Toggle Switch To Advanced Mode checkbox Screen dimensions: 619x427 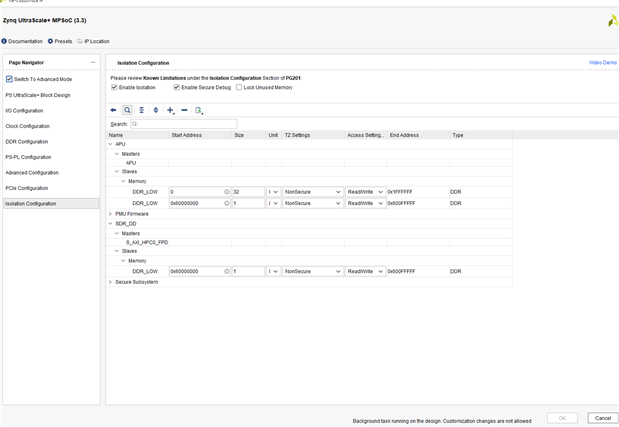(10, 79)
